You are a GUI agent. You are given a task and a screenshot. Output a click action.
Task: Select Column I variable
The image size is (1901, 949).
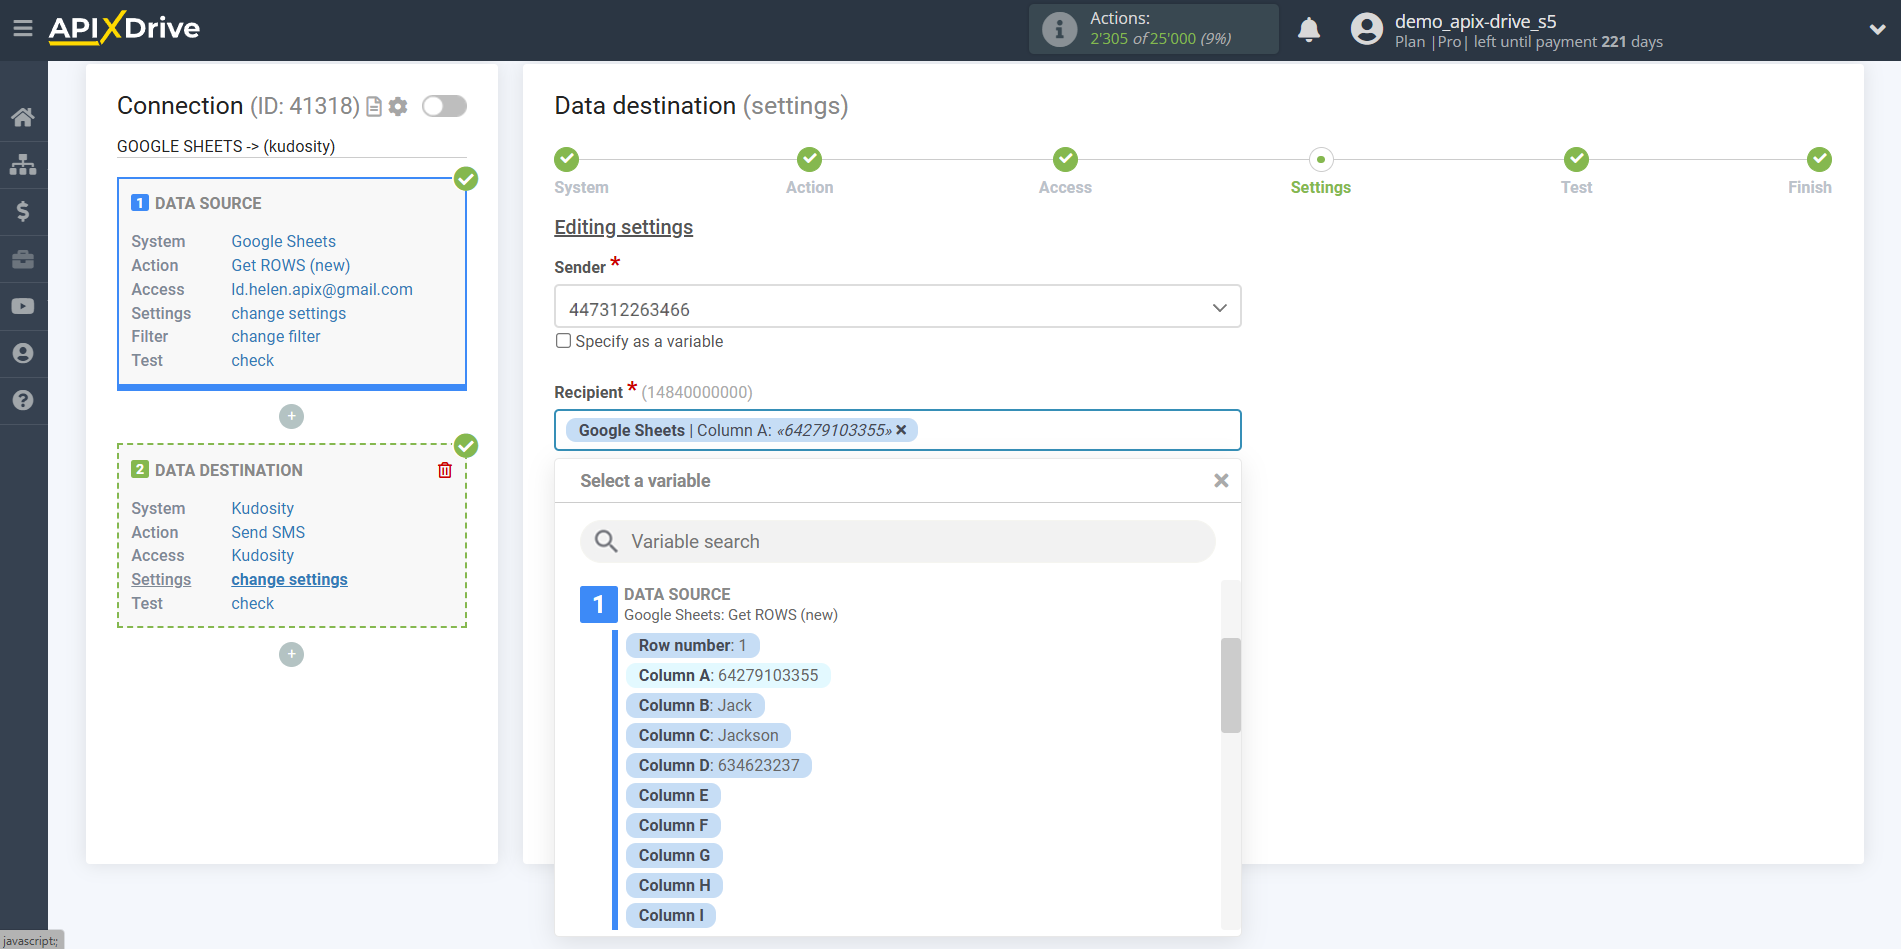pos(671,915)
